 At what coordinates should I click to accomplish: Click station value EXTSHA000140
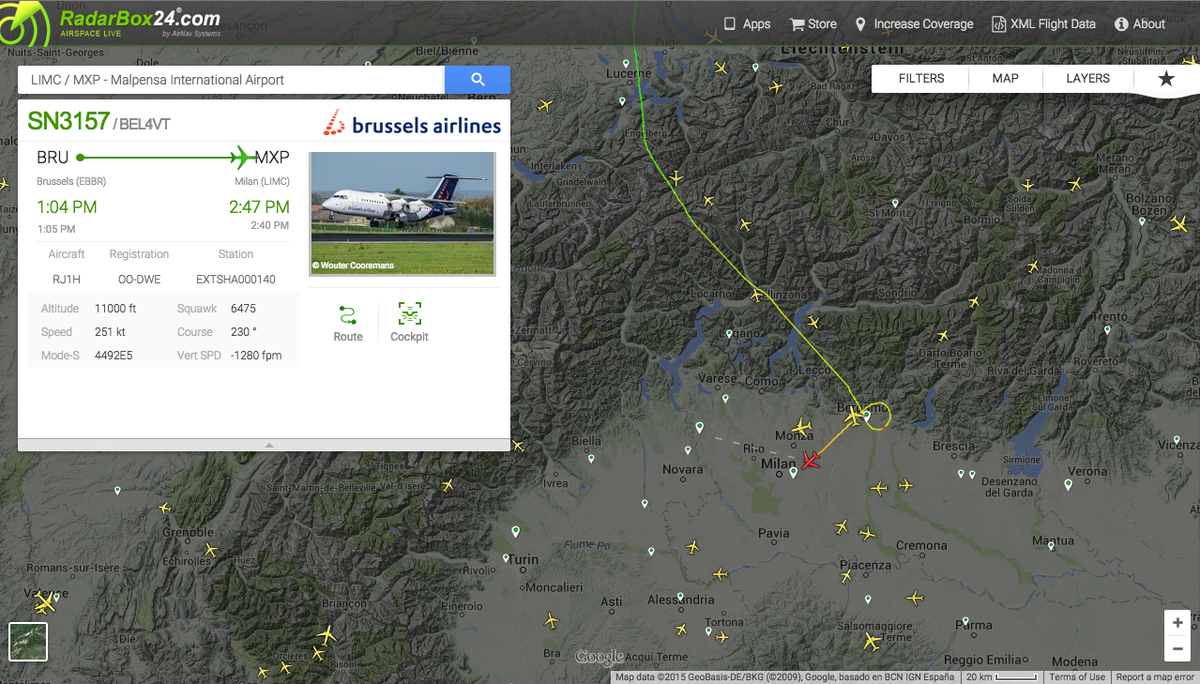pyautogui.click(x=236, y=279)
